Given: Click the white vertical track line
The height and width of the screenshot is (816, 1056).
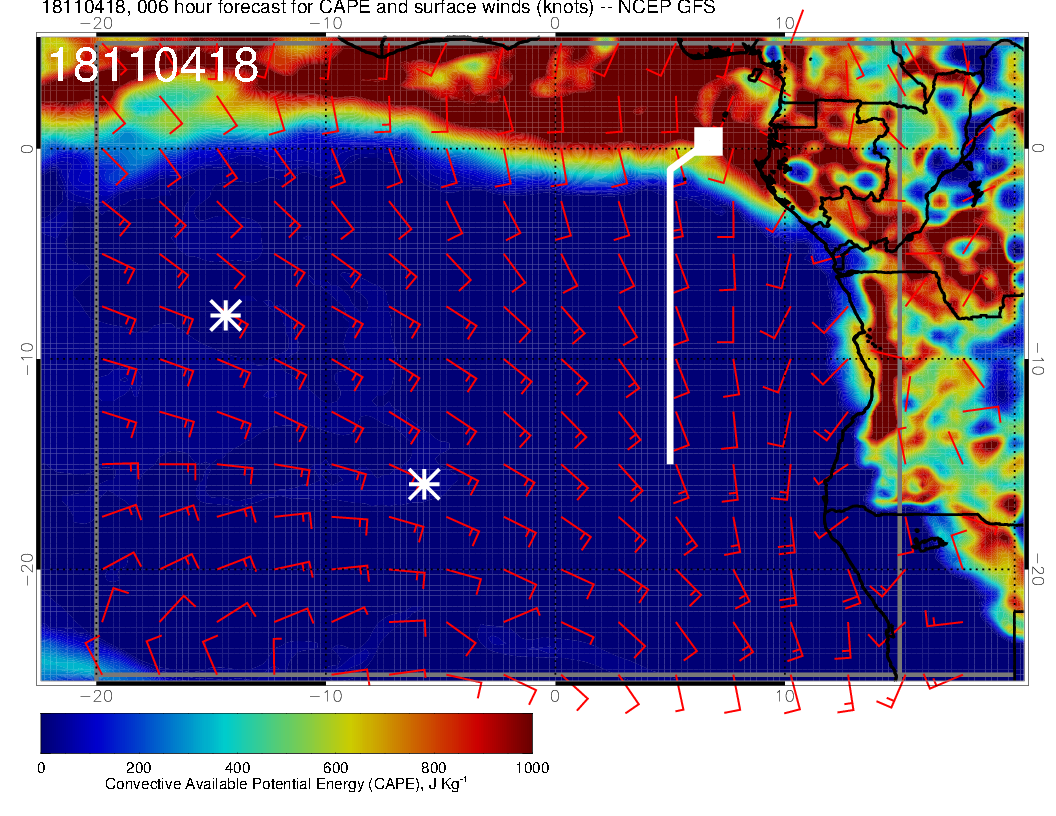Looking at the screenshot, I should click(x=670, y=316).
